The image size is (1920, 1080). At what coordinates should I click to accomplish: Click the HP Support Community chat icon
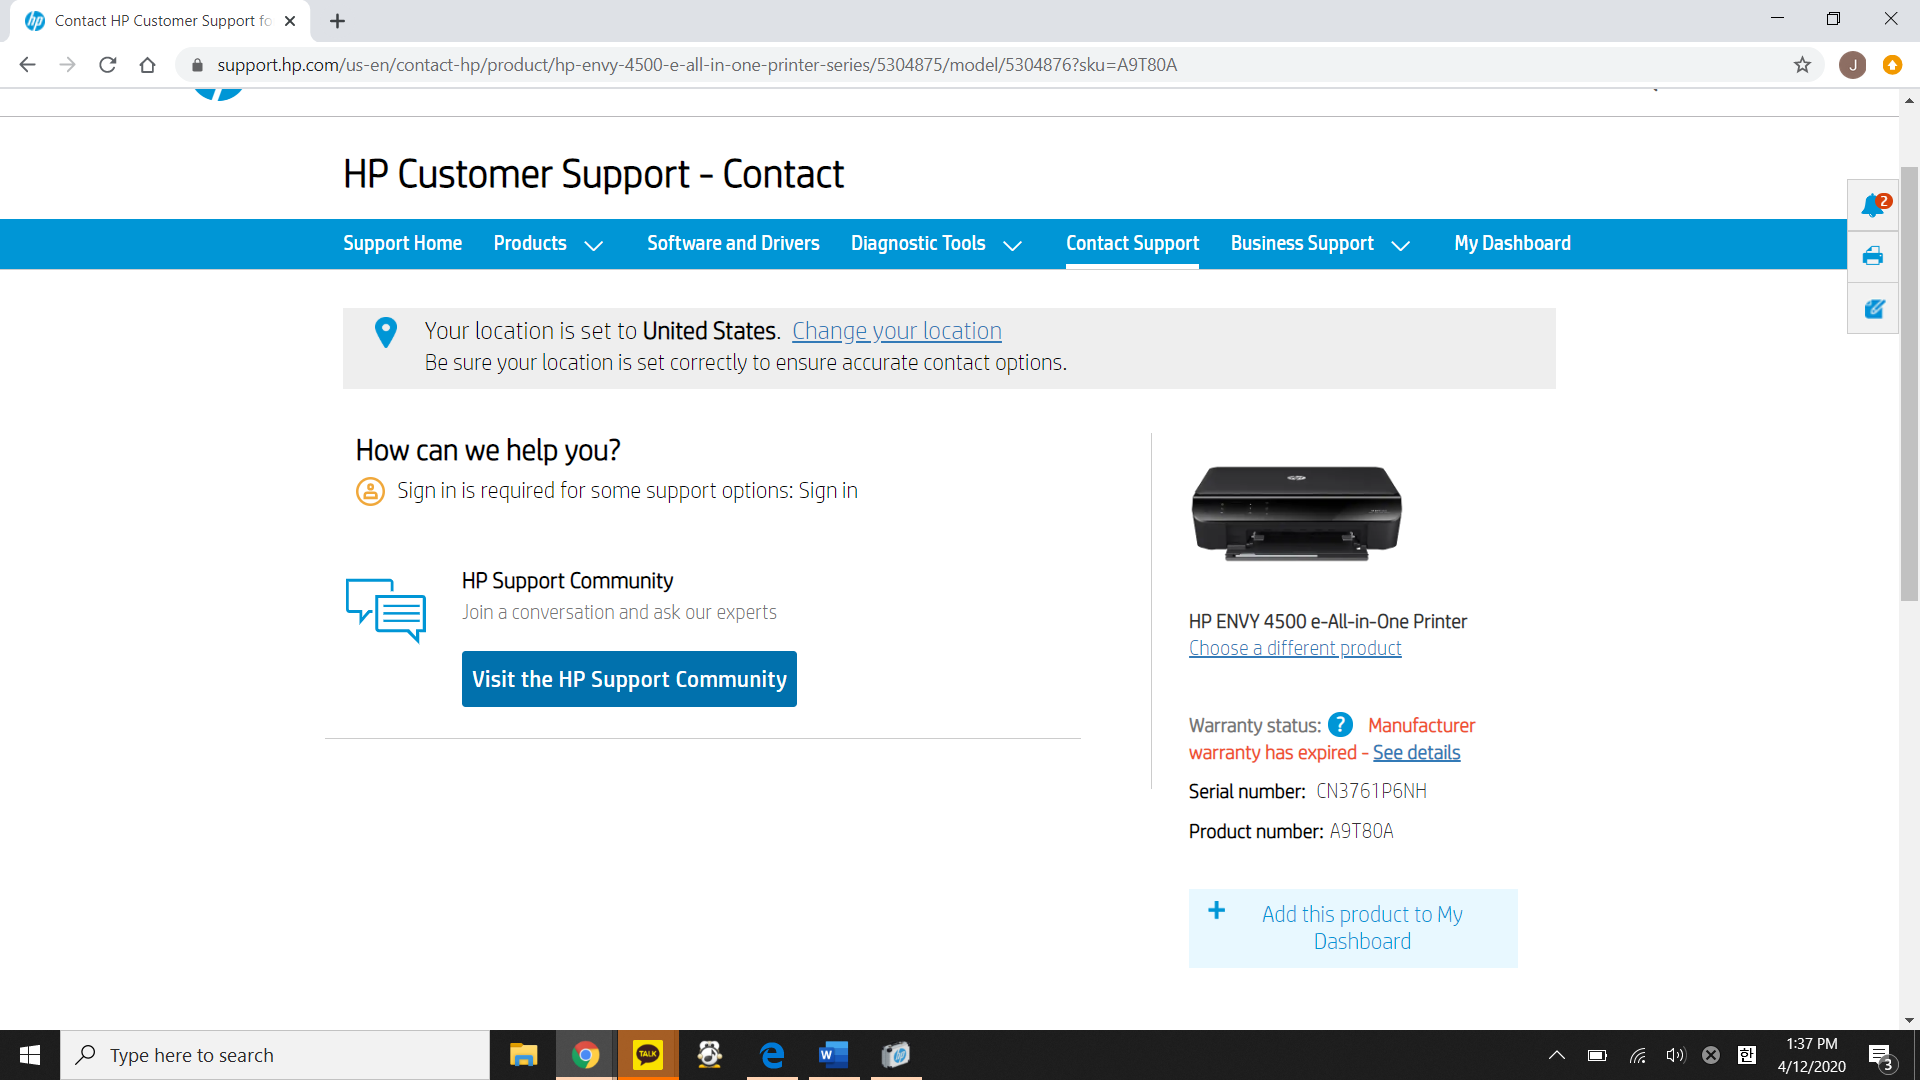pyautogui.click(x=386, y=610)
